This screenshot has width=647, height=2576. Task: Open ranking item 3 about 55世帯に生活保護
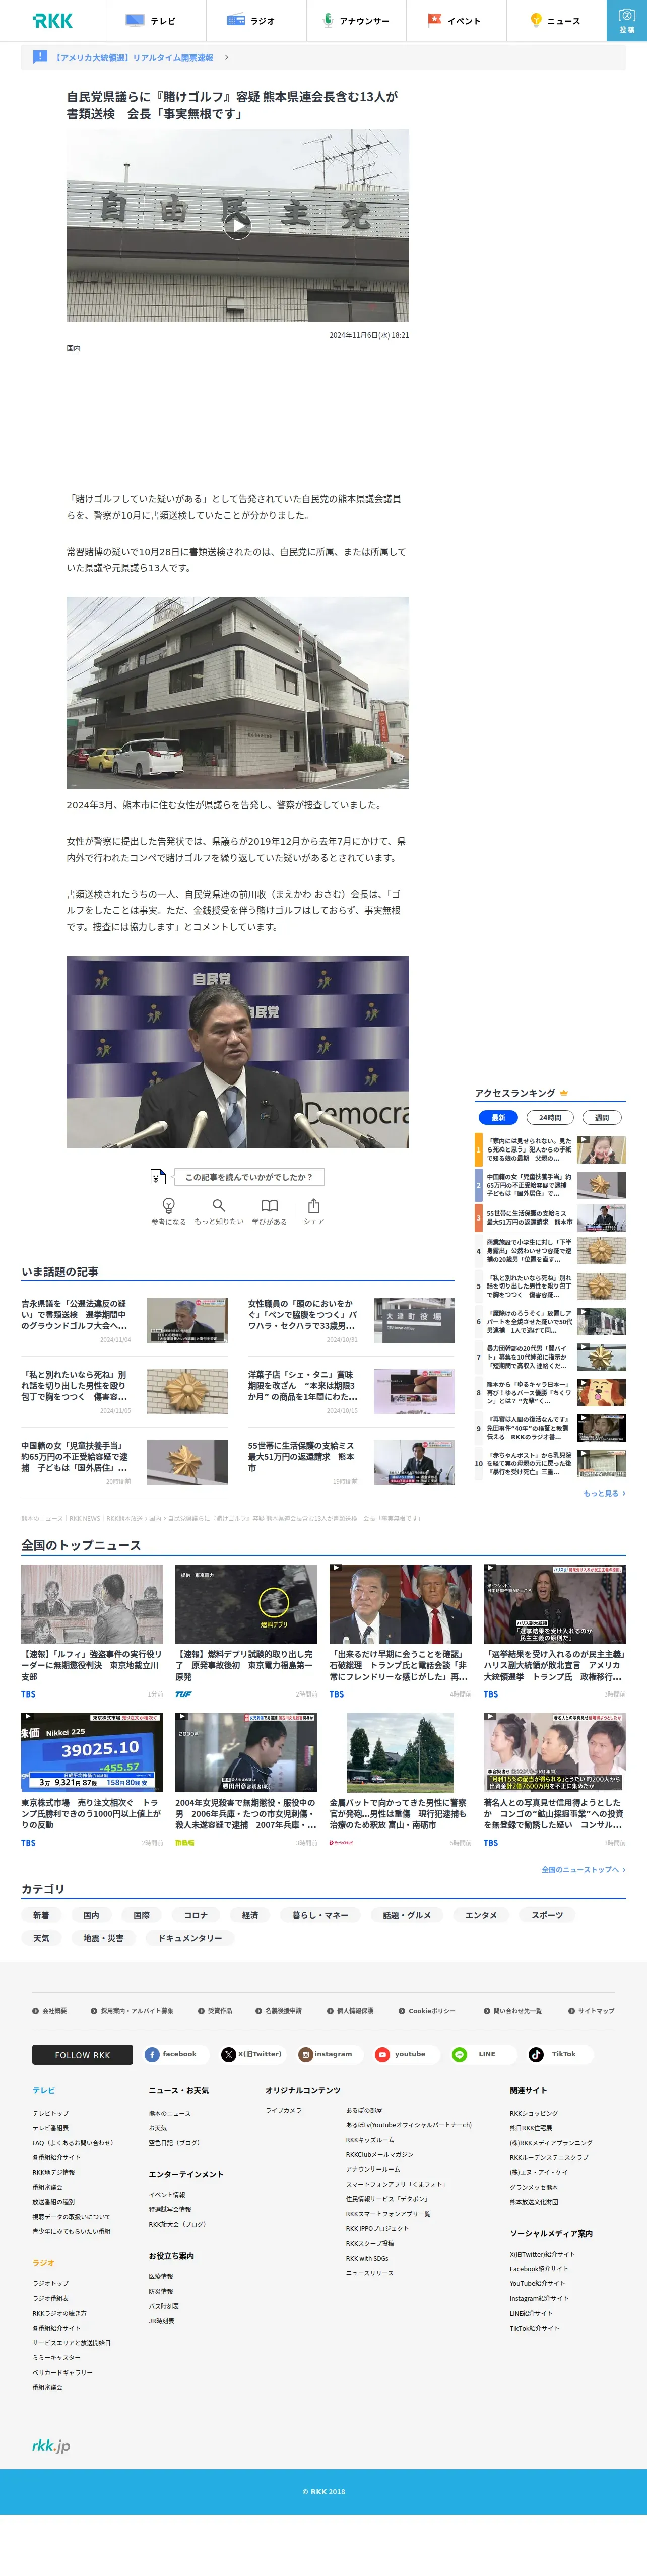[x=550, y=1217]
